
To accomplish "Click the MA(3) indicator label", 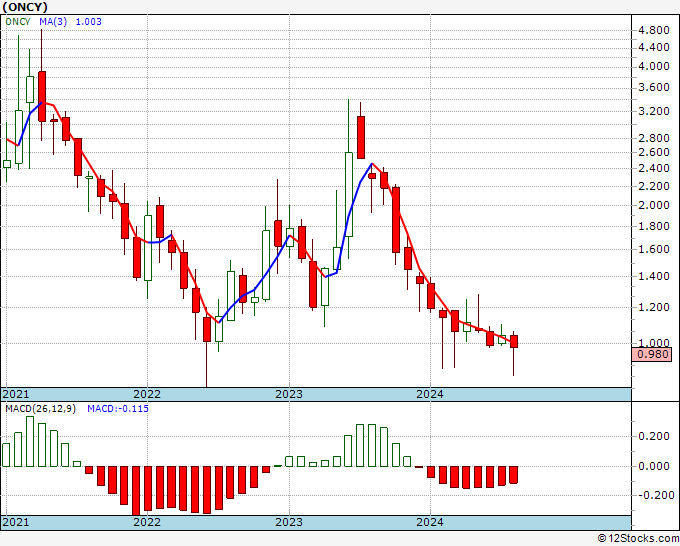I will point(53,22).
